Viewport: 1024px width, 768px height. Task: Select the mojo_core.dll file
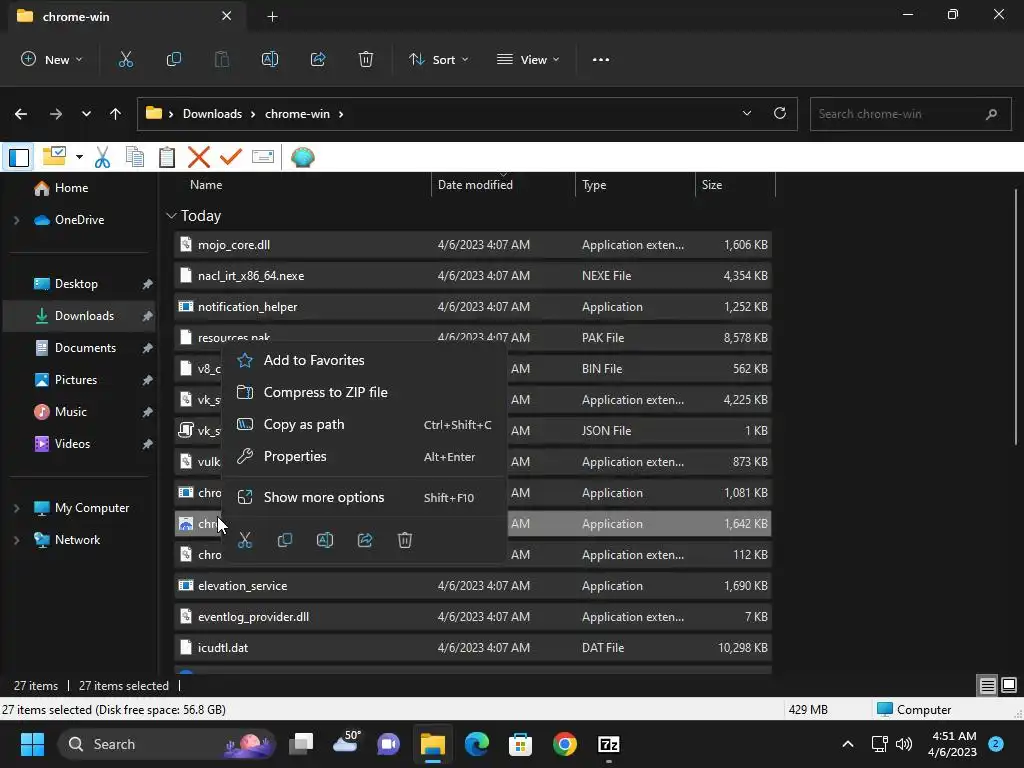click(472, 245)
